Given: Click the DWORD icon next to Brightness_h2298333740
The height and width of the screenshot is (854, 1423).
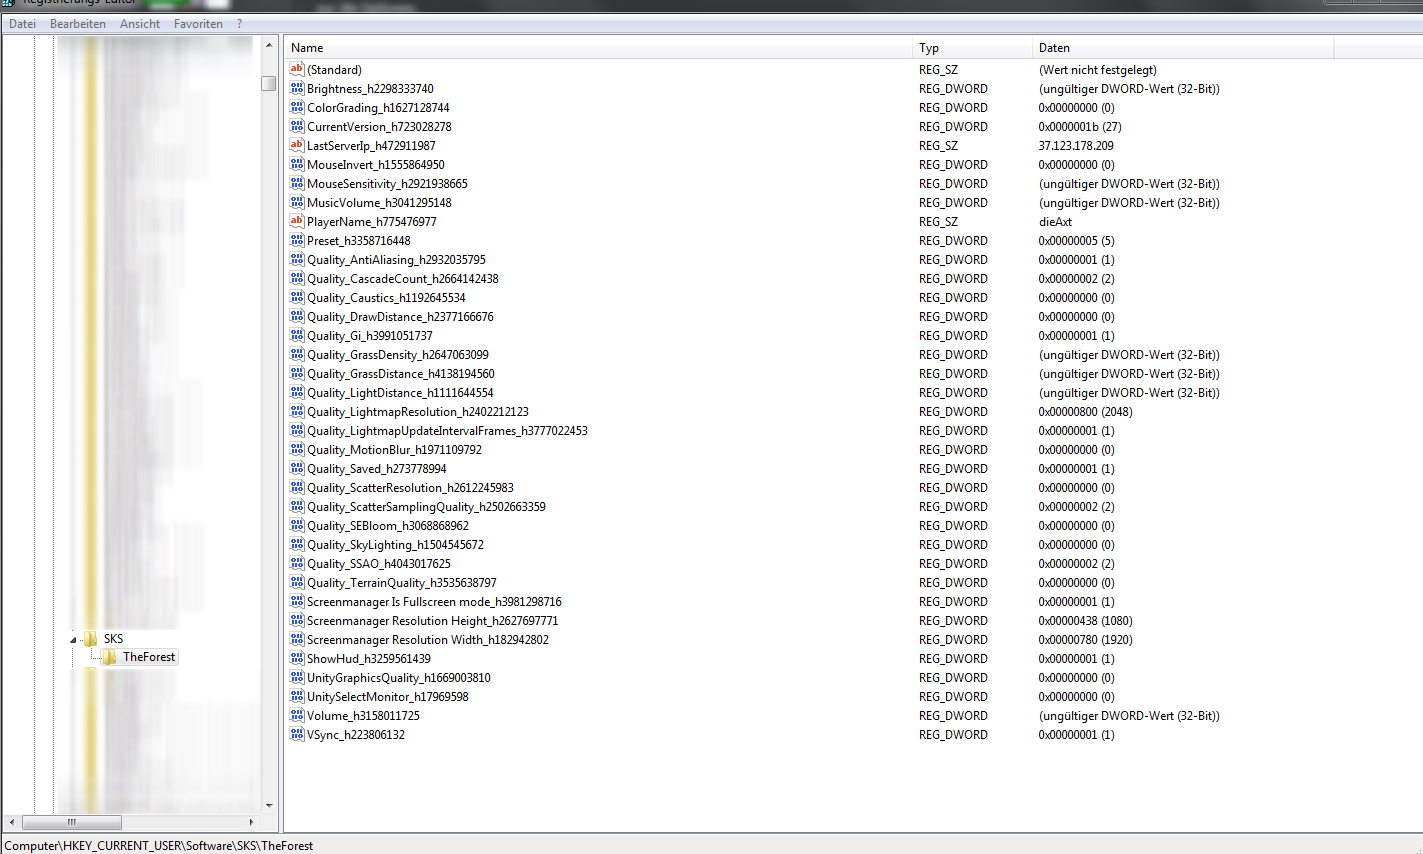Looking at the screenshot, I should point(296,88).
